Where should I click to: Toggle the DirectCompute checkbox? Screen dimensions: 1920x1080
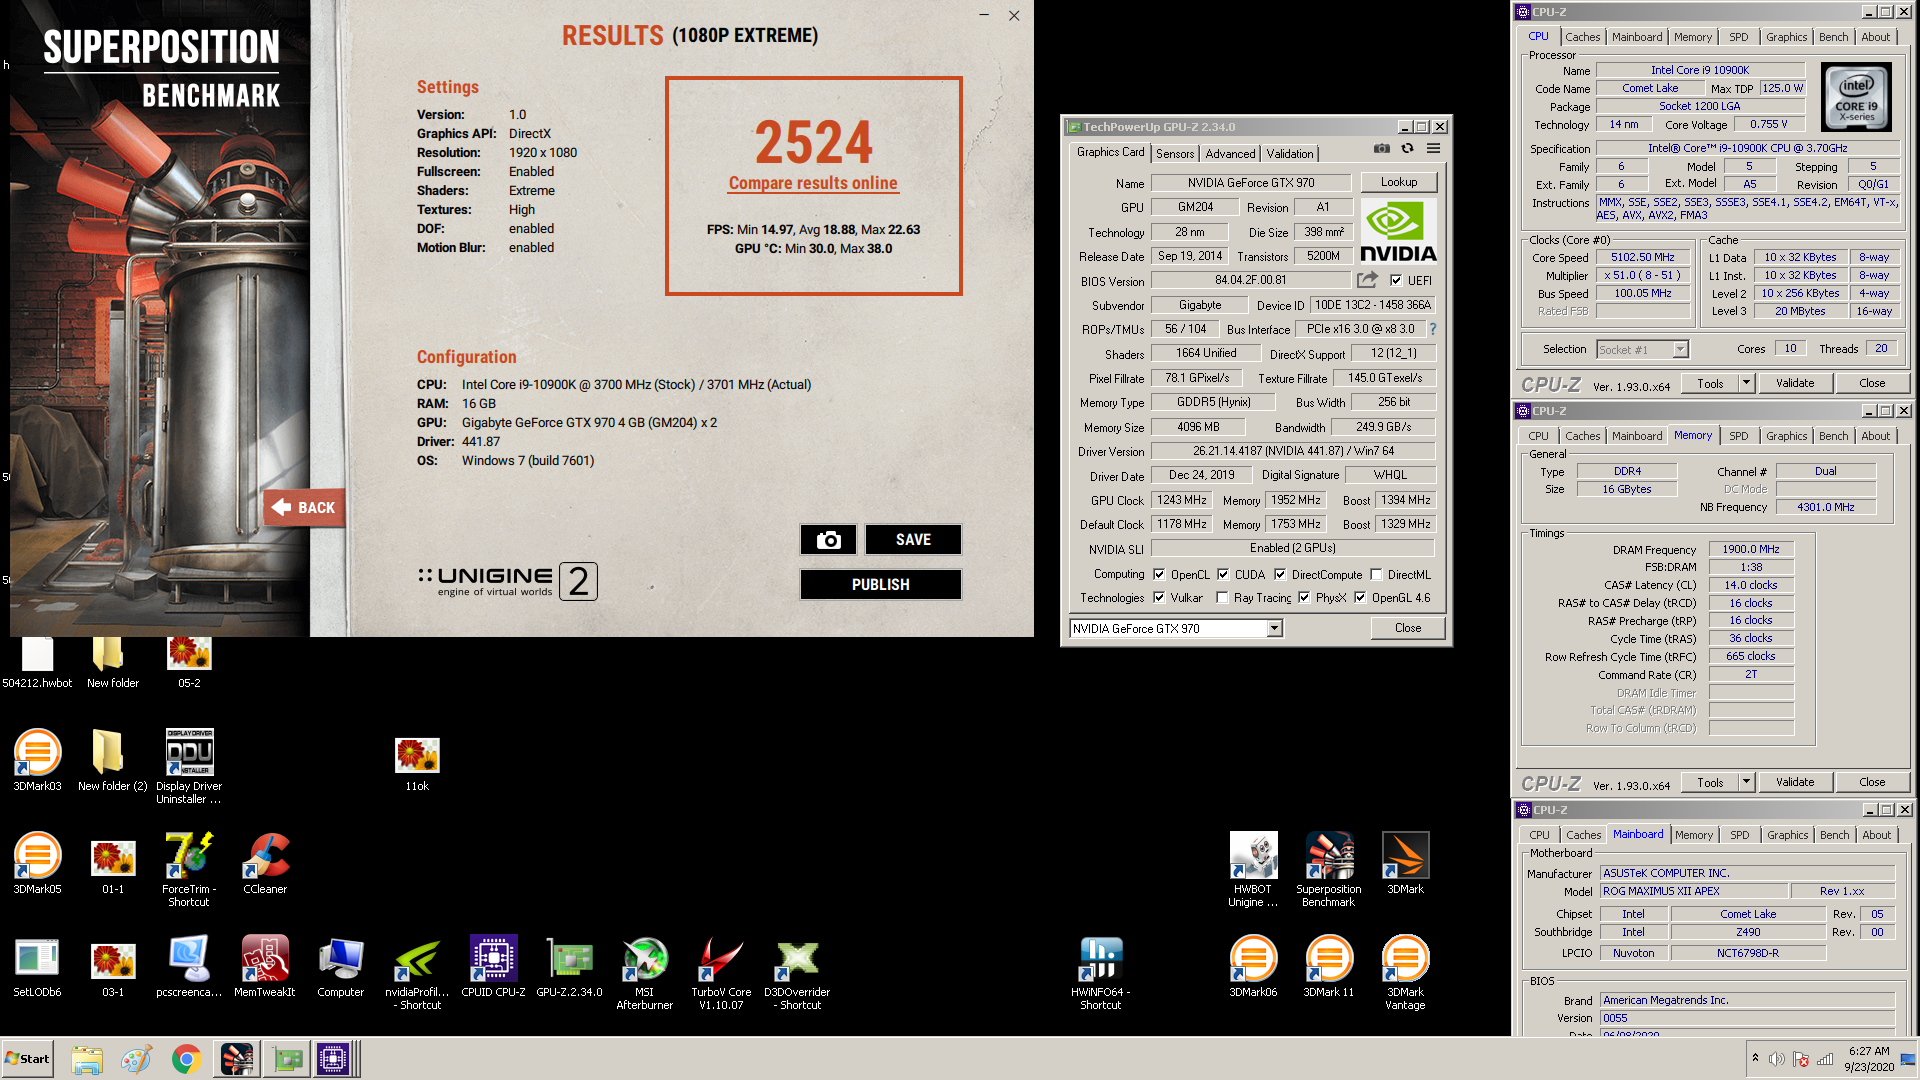pyautogui.click(x=1280, y=575)
